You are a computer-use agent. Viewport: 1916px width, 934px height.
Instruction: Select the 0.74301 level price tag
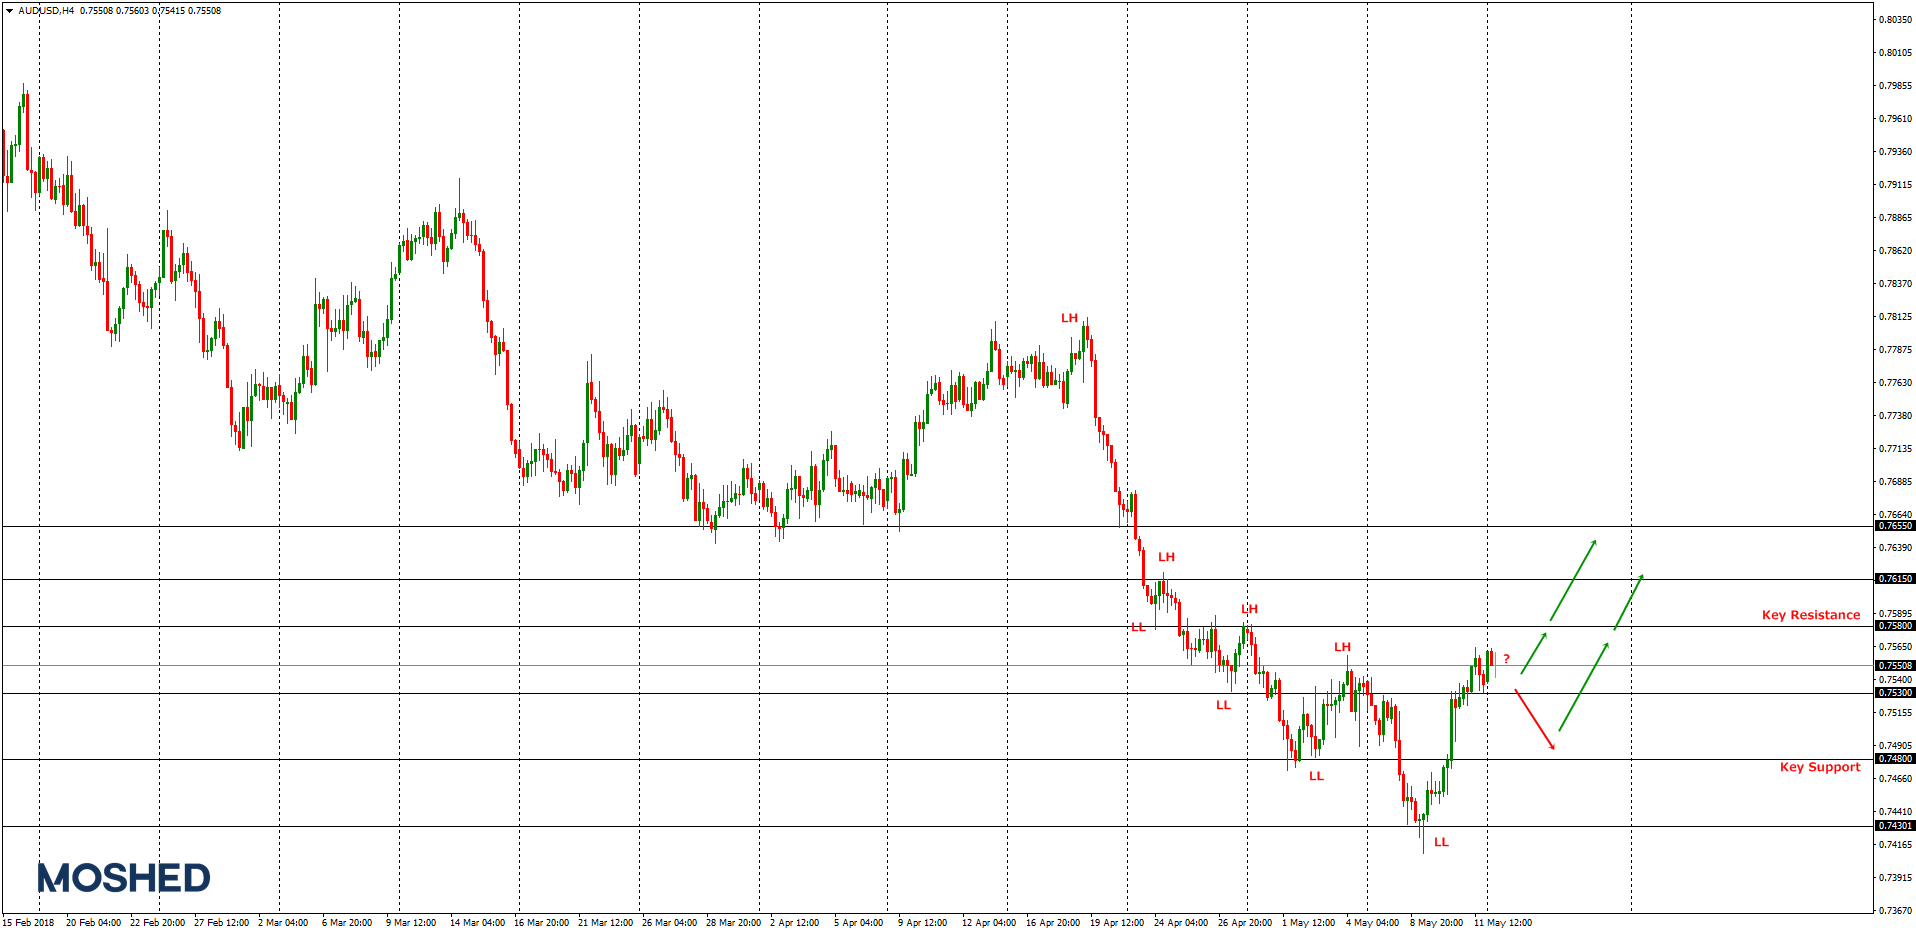[x=1894, y=826]
